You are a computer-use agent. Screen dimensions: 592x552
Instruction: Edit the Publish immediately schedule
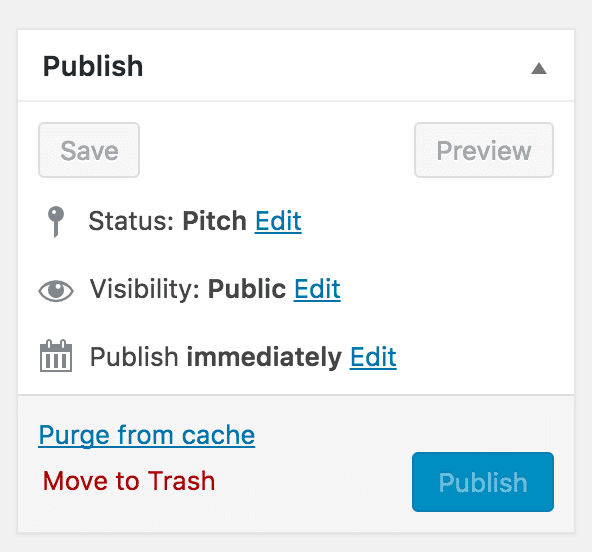pos(373,357)
